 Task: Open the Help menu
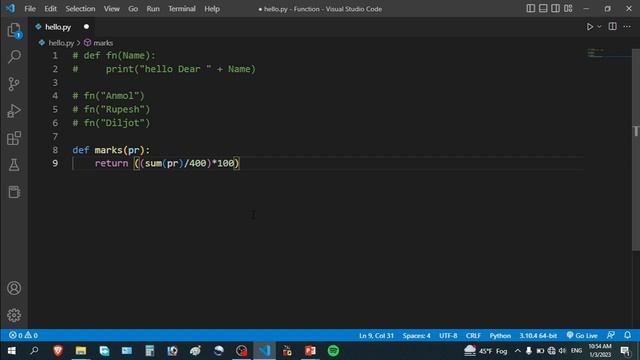[212, 9]
